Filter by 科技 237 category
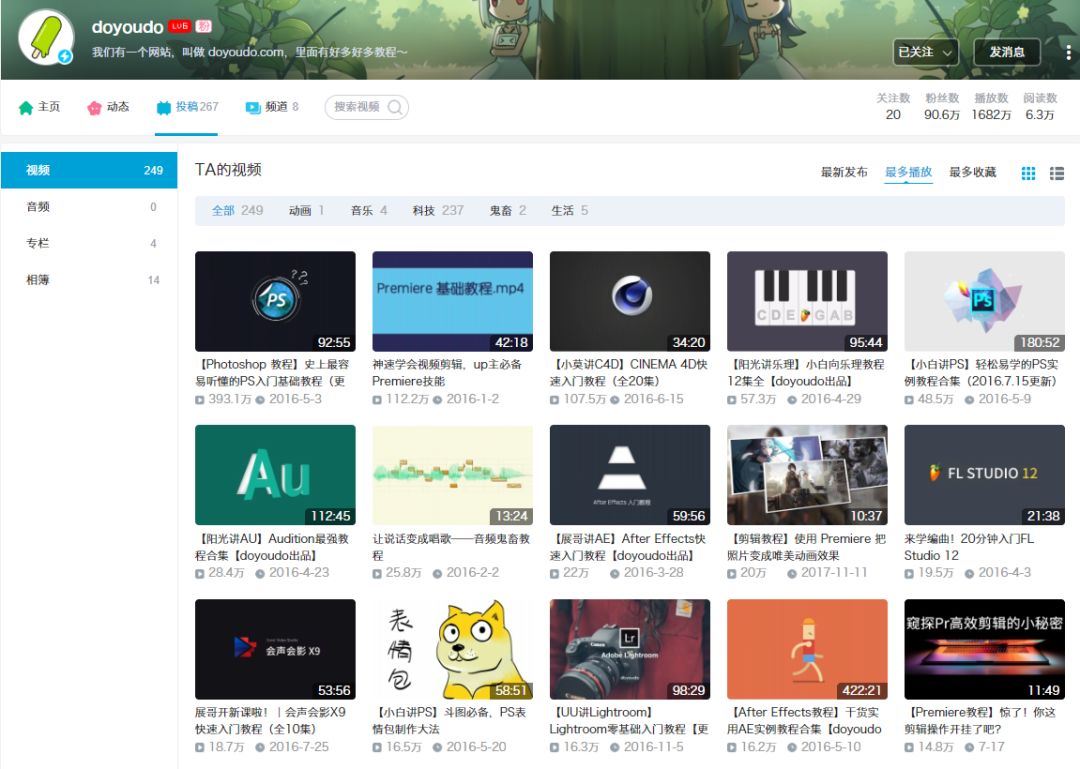Viewport: 1080px width, 769px height. (438, 211)
